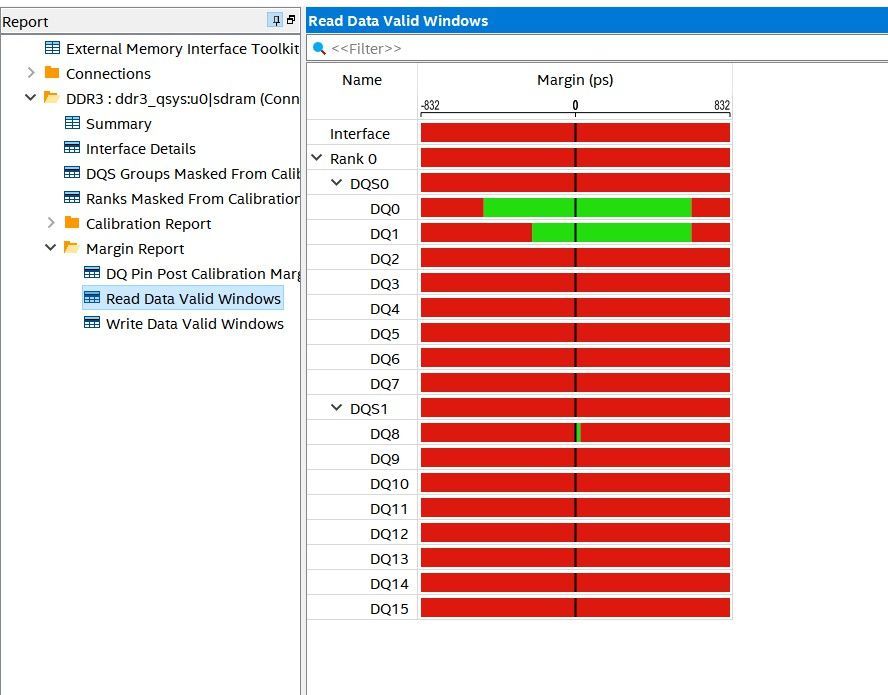Click the Ranks Masked From Calibration icon
This screenshot has width=888, height=695.
coord(72,197)
